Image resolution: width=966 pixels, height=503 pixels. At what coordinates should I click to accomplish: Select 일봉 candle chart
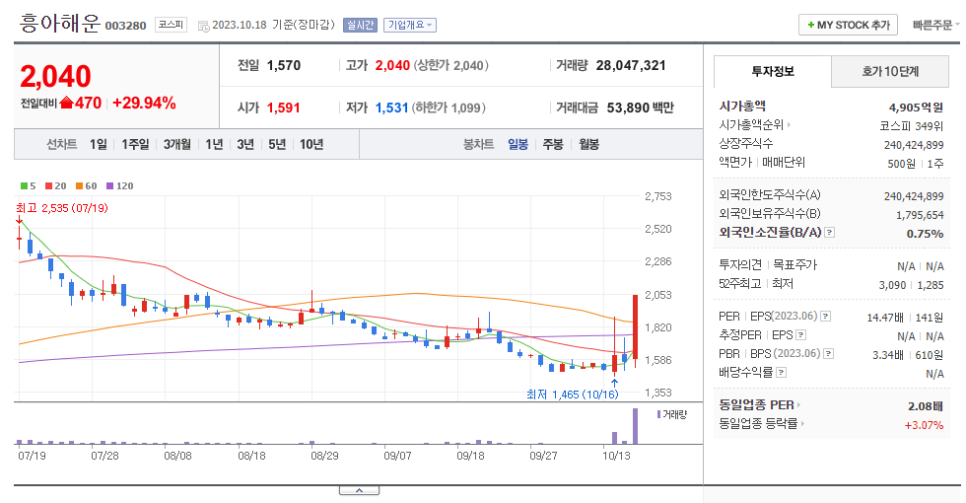click(x=518, y=144)
